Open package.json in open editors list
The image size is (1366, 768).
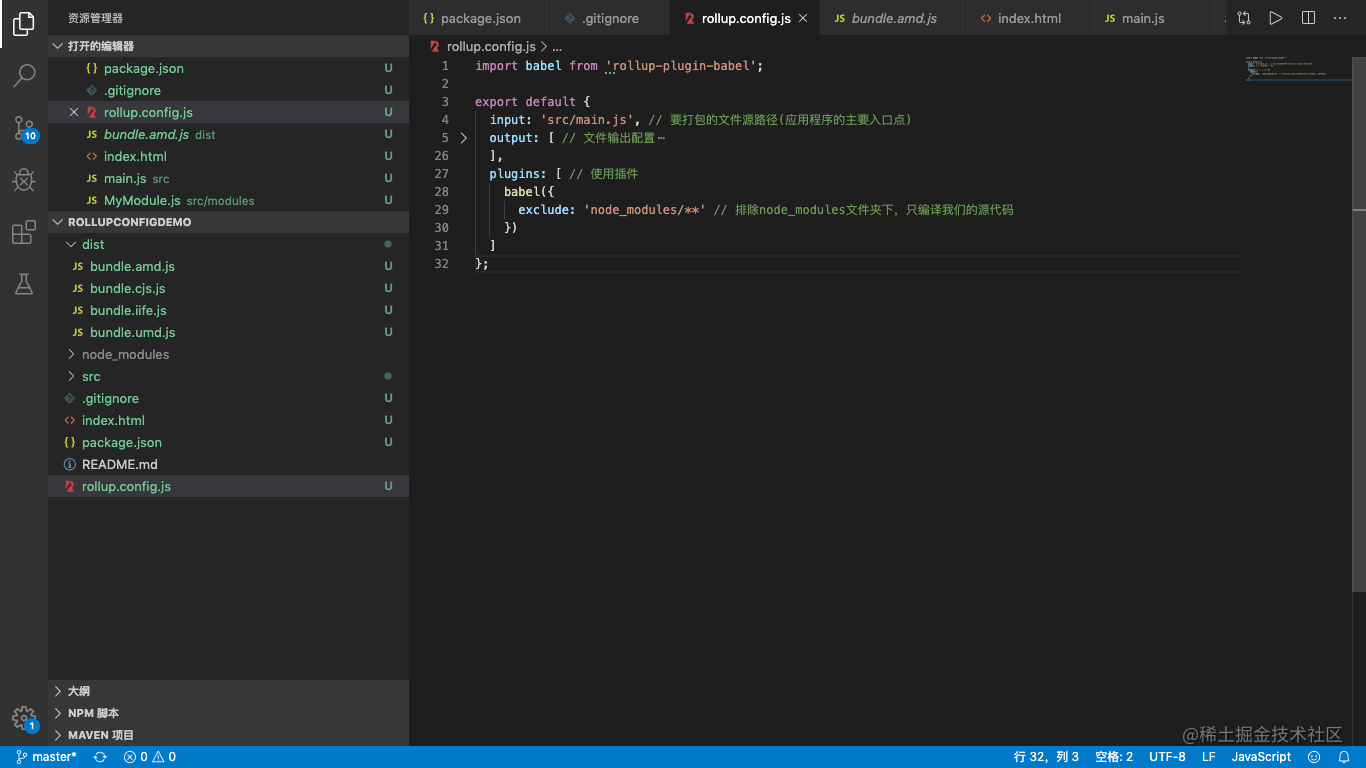pos(228,68)
